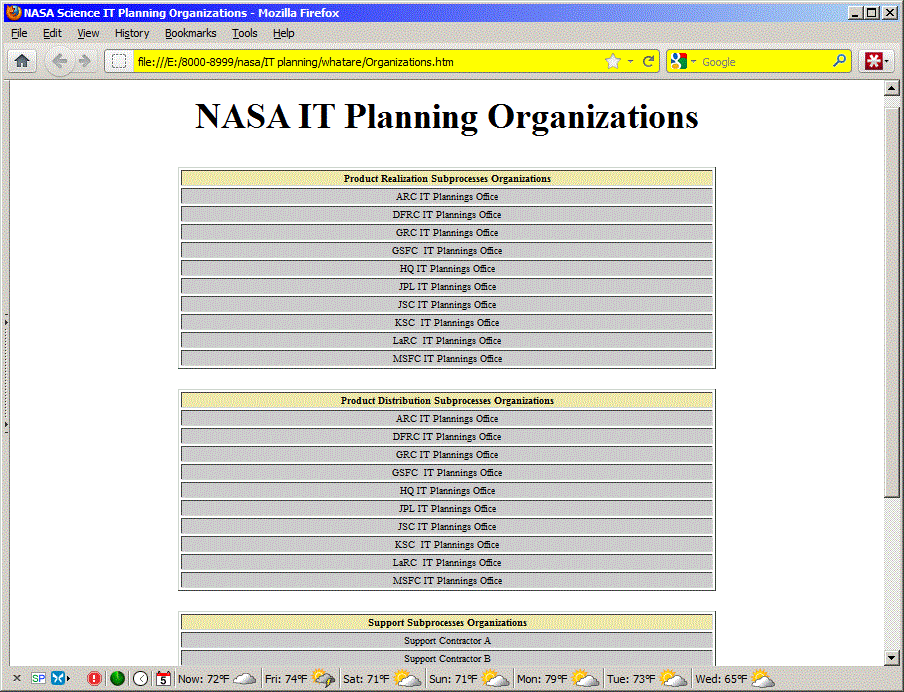Click 'Product Distribution Subprocesses Organizations' header
Screen dimensions: 904x692
pyautogui.click(x=447, y=401)
